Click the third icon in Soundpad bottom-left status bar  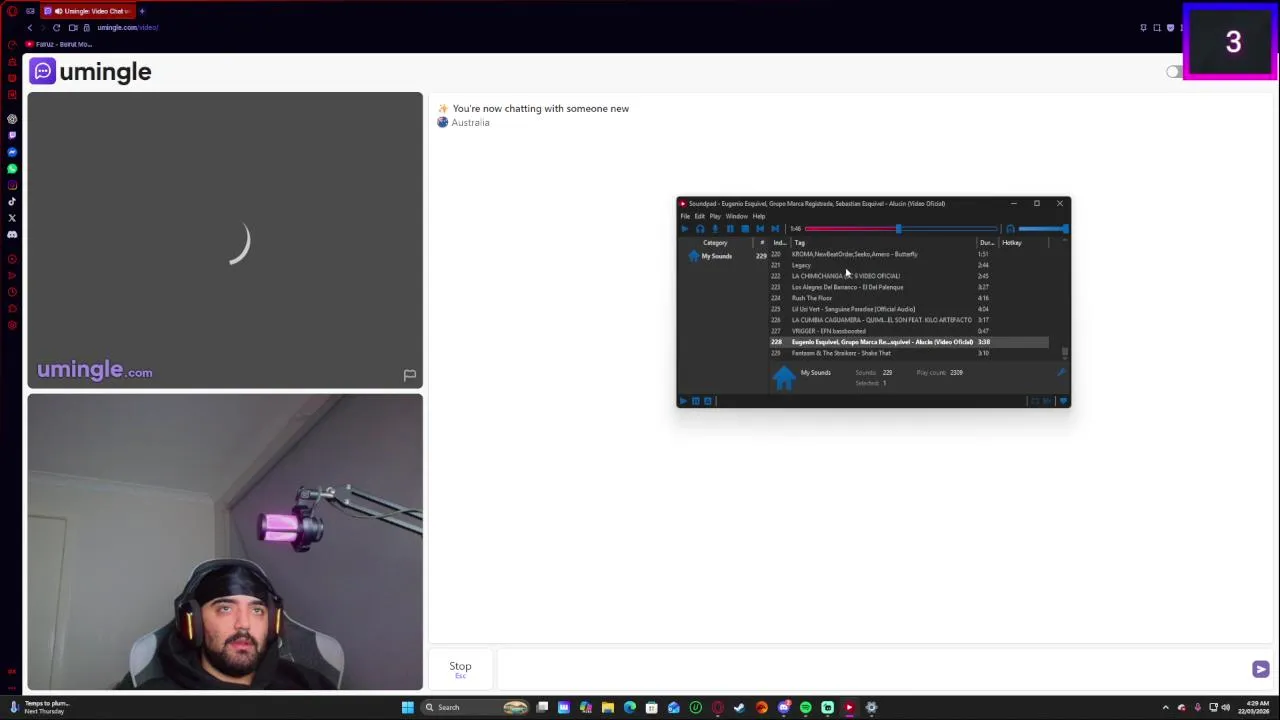click(x=708, y=401)
